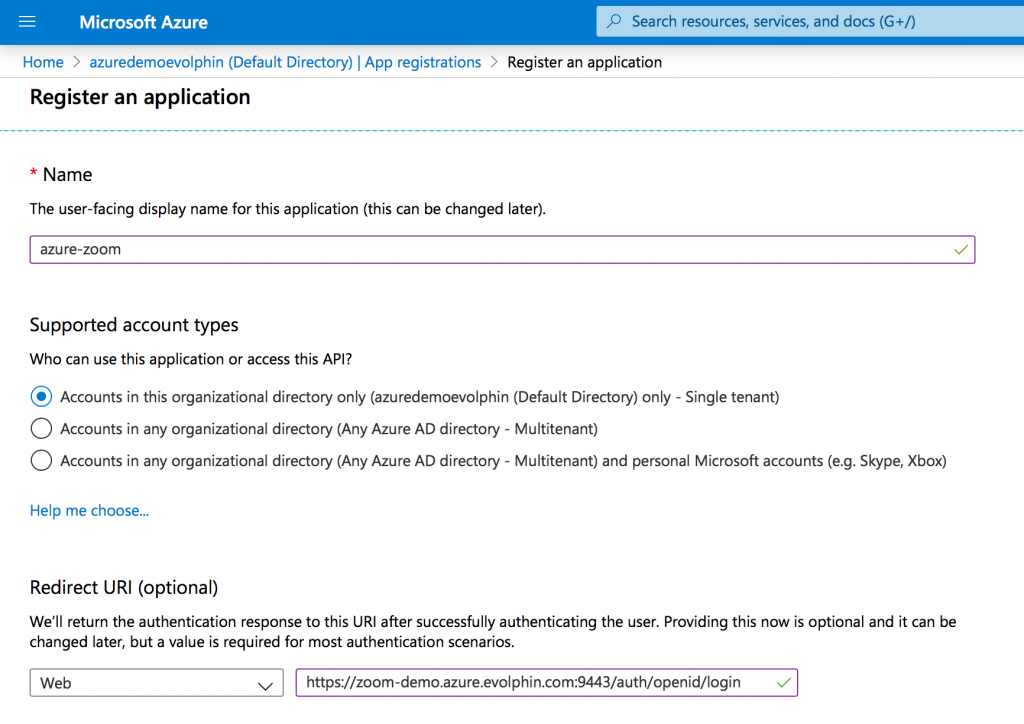This screenshot has width=1024, height=724.
Task: Select Multitenant and personal Microsoft accounts option
Action: 41,460
